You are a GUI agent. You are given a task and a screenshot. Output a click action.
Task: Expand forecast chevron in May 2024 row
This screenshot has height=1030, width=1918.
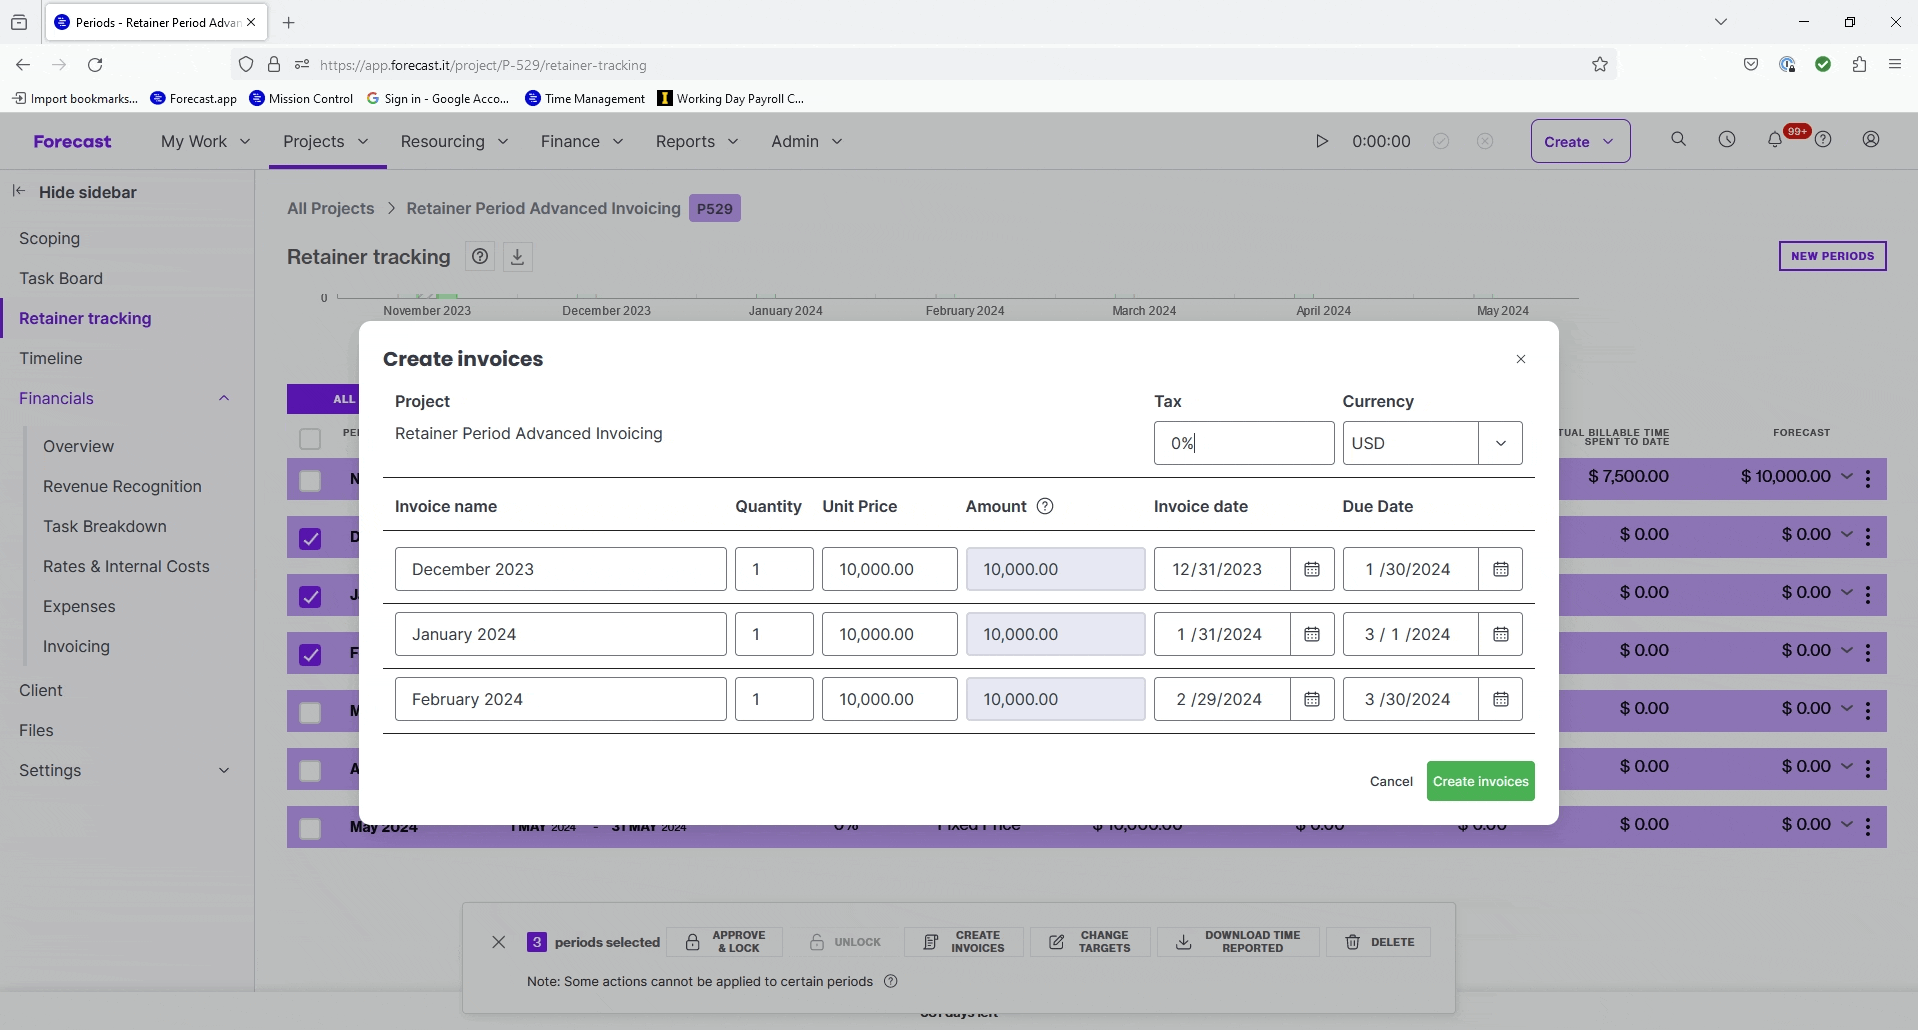click(1847, 824)
